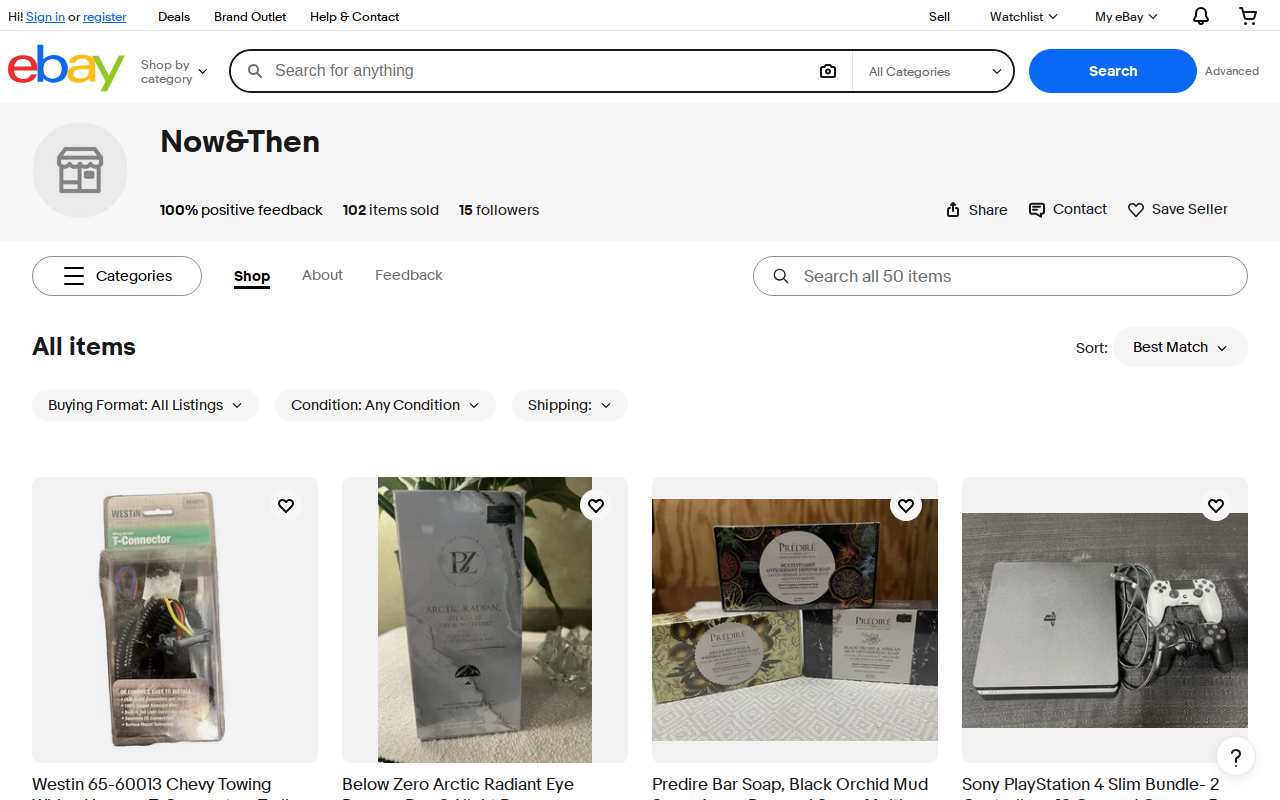1280x800 pixels.
Task: Open Sony PlayStation 4 Slim Bundle listing title
Action: 1091,785
